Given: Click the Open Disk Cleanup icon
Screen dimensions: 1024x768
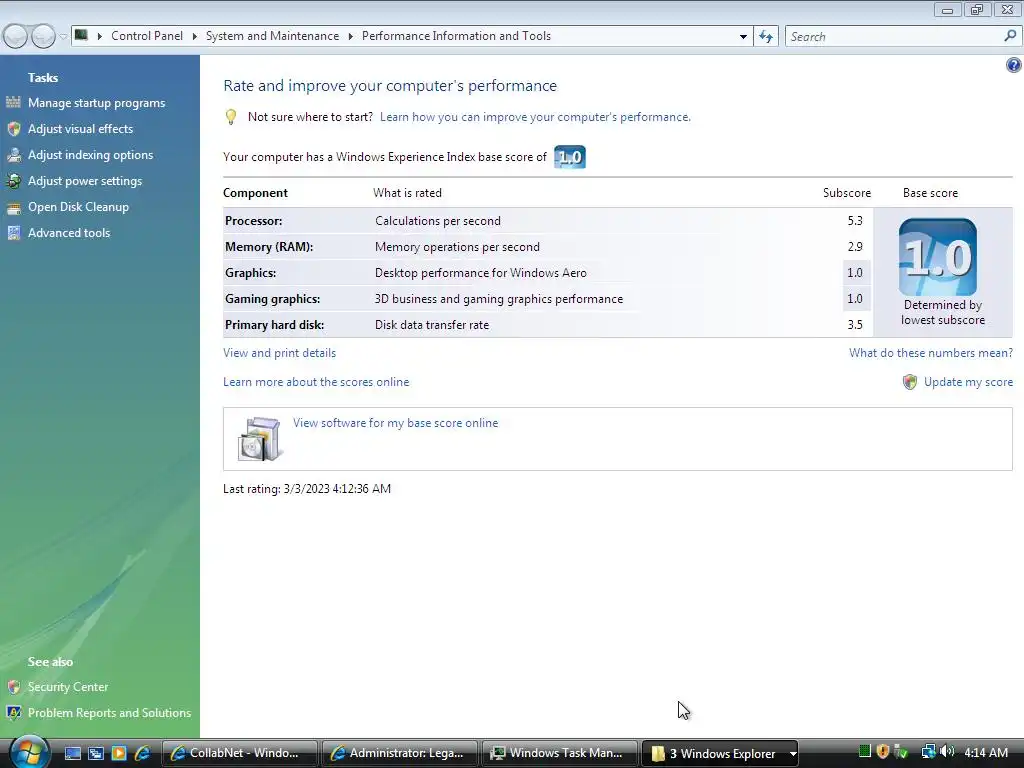Looking at the screenshot, I should click(x=14, y=208).
